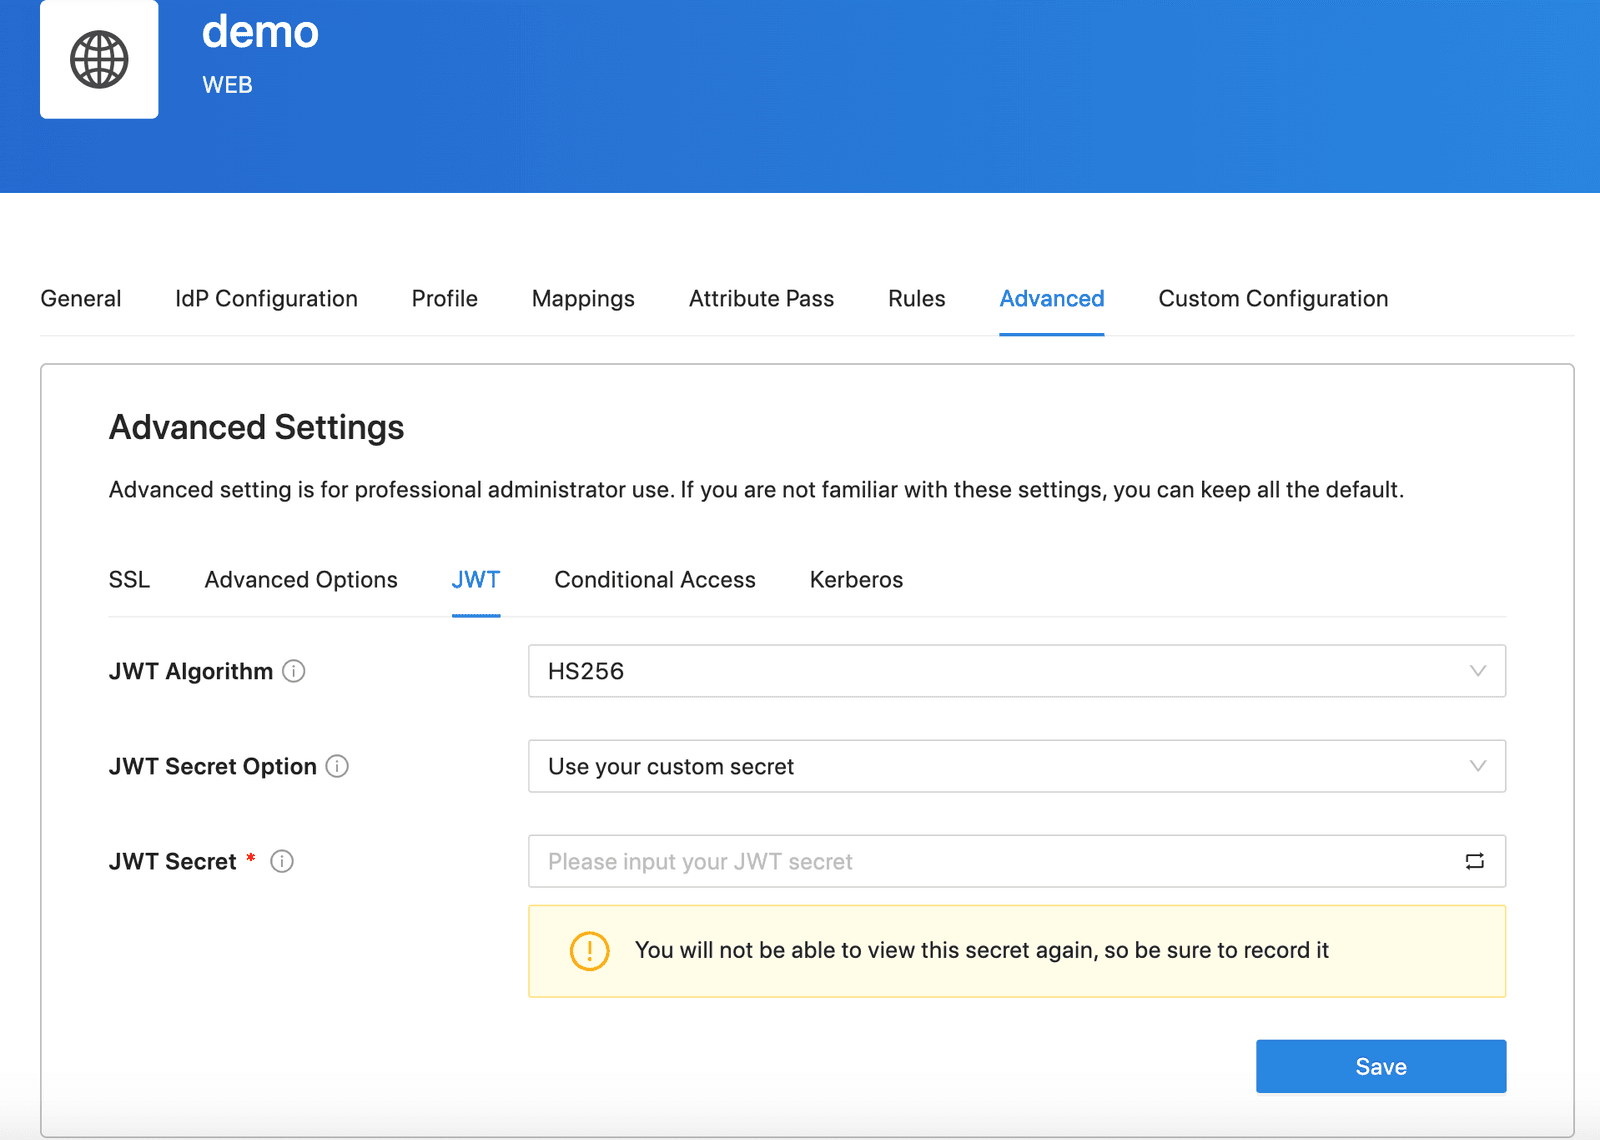Expand the JWT Secret Option dropdown

[1017, 766]
